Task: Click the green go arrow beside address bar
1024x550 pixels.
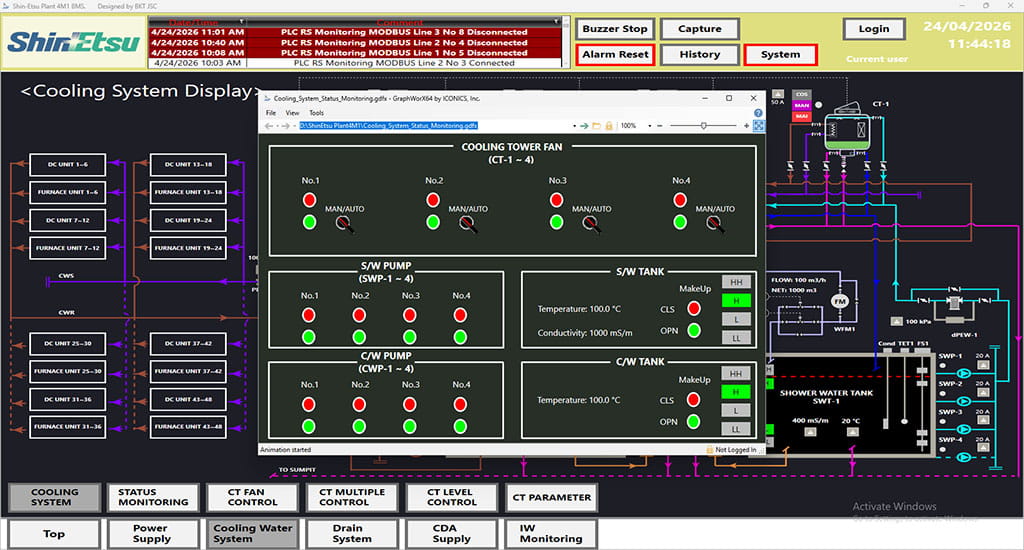Action: (584, 126)
